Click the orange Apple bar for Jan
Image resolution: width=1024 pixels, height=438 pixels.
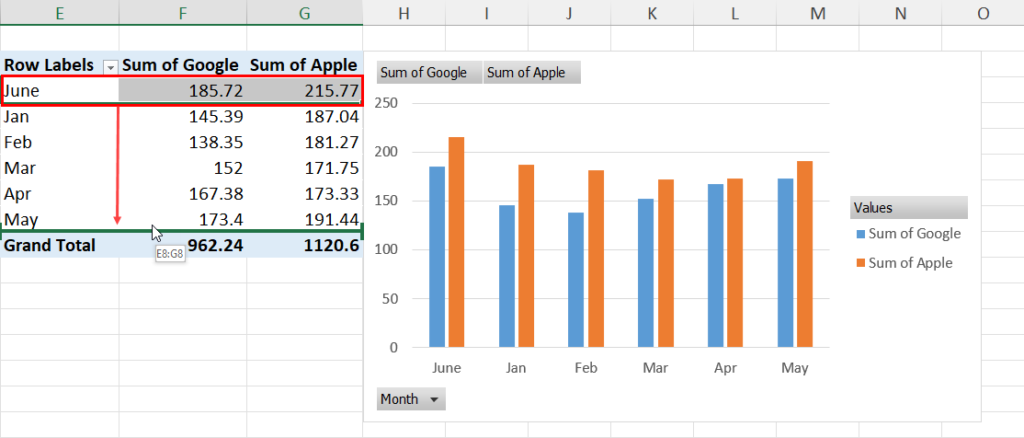[526, 256]
